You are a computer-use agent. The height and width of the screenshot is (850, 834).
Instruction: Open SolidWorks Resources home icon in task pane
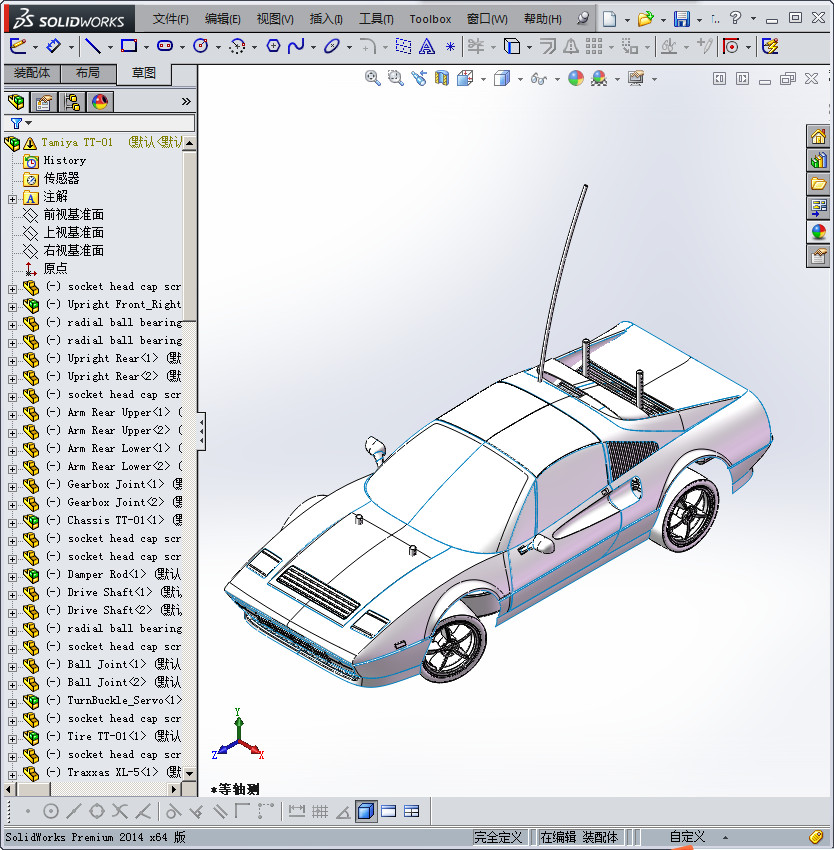coord(818,137)
